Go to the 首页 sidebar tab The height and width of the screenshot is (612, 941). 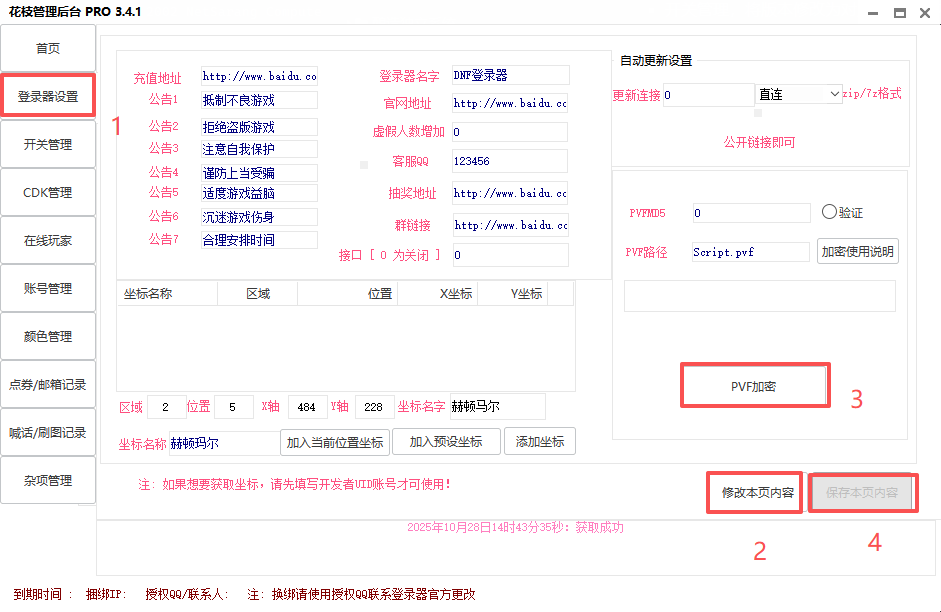tap(48, 48)
